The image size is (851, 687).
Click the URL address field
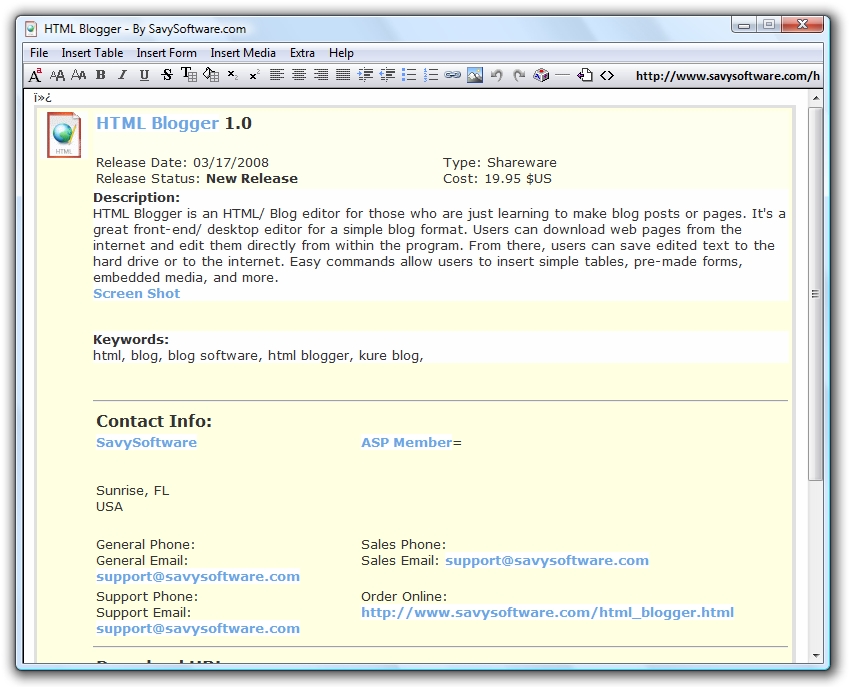coord(726,75)
